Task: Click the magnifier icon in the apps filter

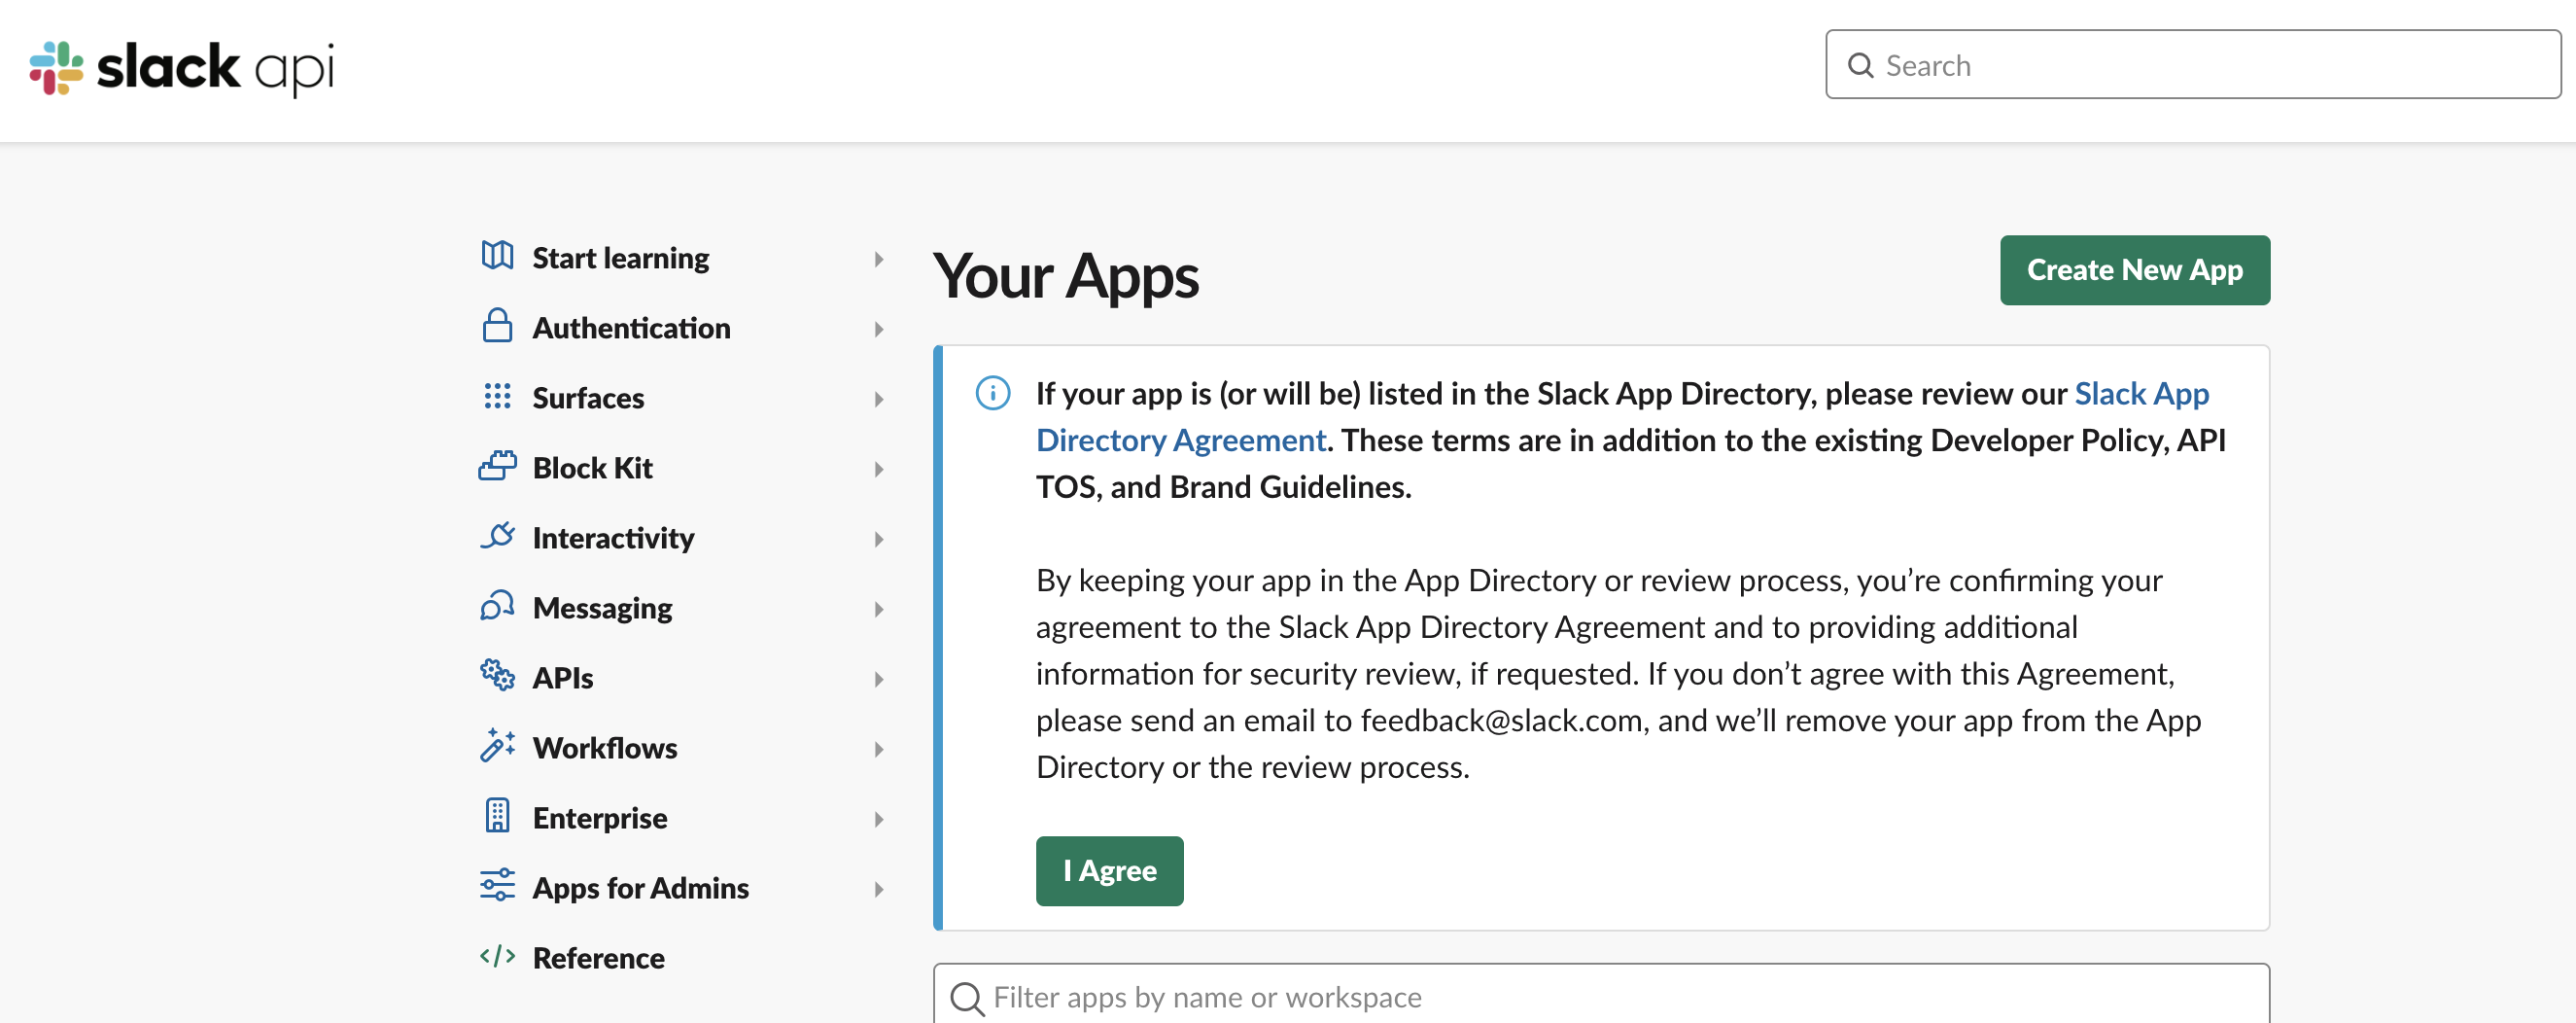Action: click(967, 998)
